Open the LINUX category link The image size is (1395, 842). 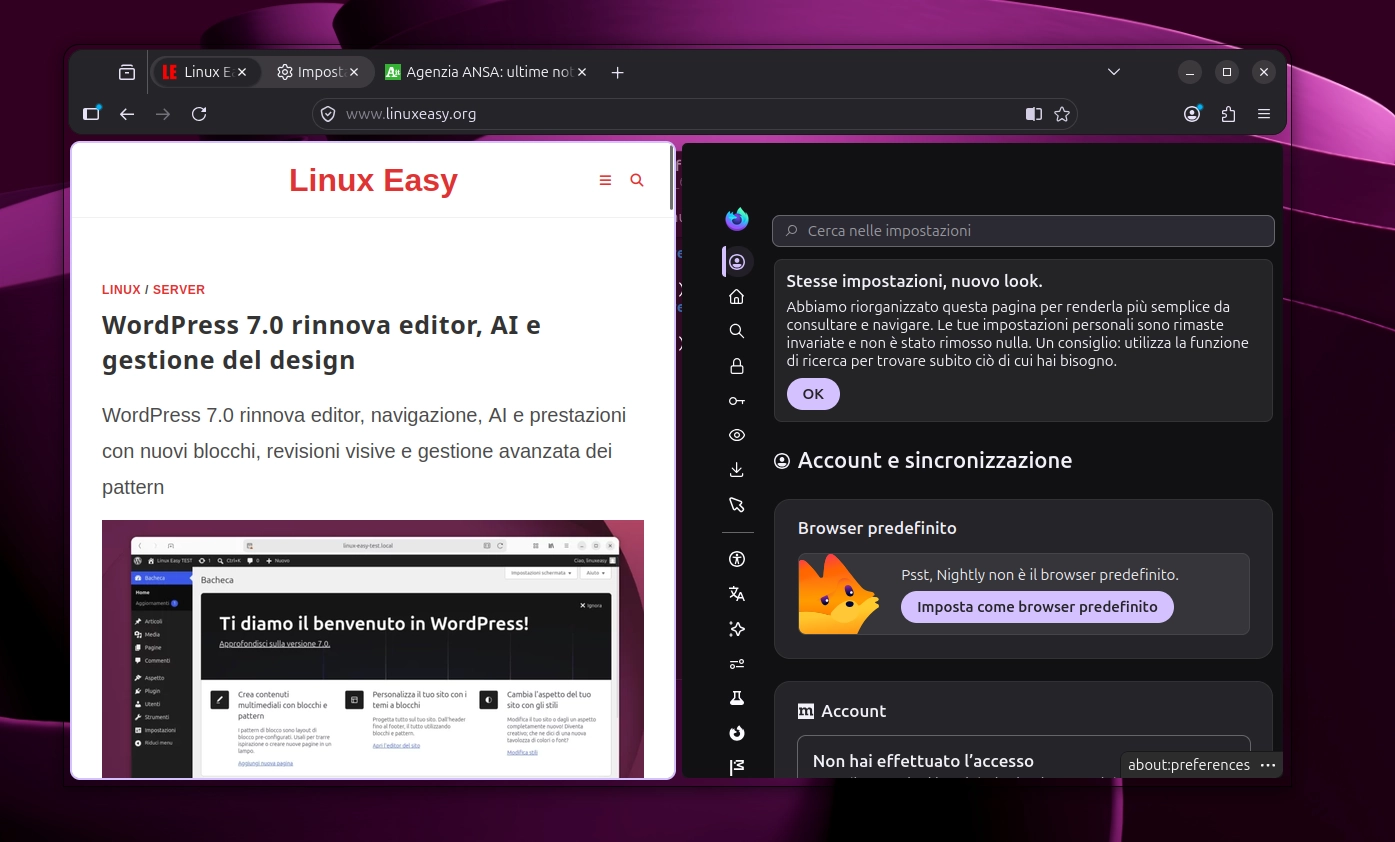(x=121, y=290)
